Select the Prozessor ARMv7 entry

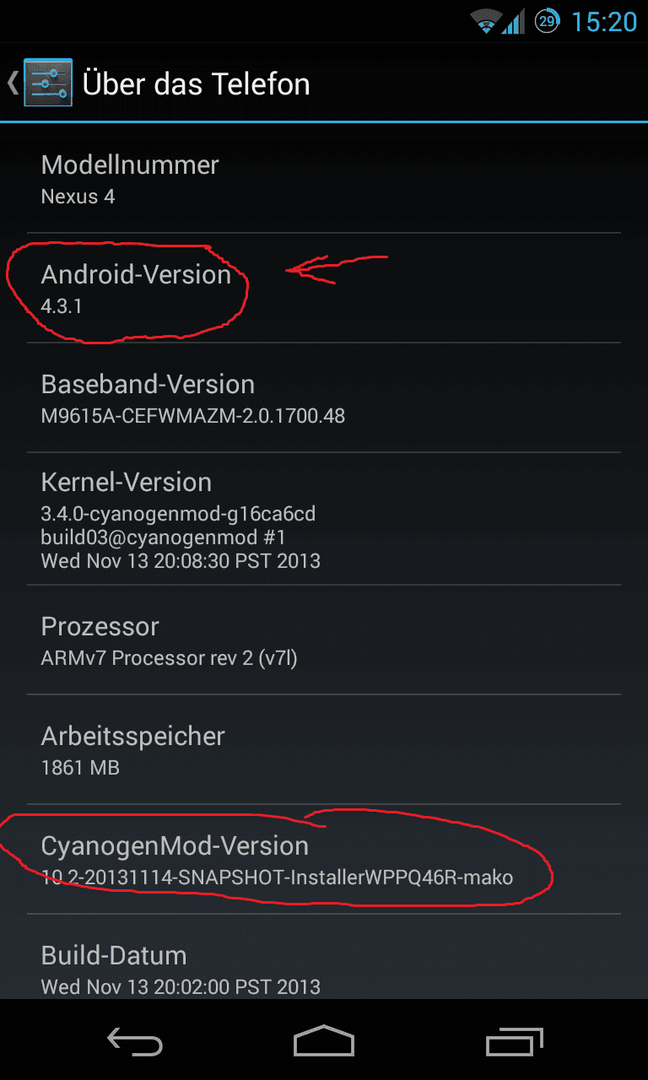(x=324, y=639)
